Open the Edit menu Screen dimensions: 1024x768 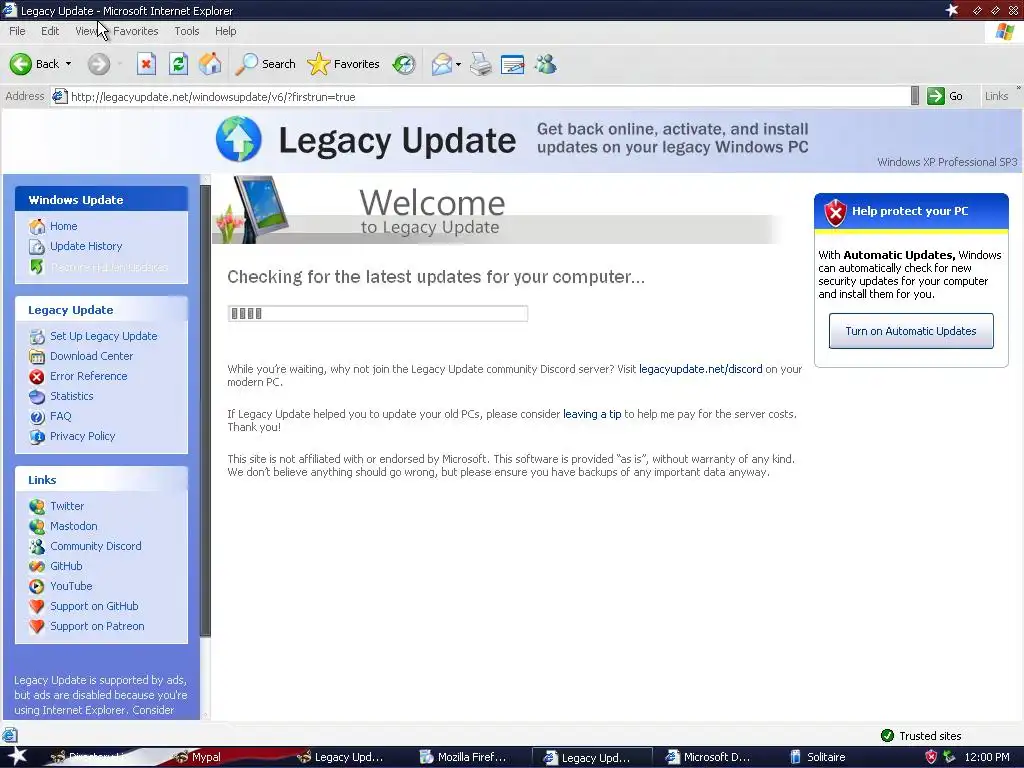tap(50, 31)
